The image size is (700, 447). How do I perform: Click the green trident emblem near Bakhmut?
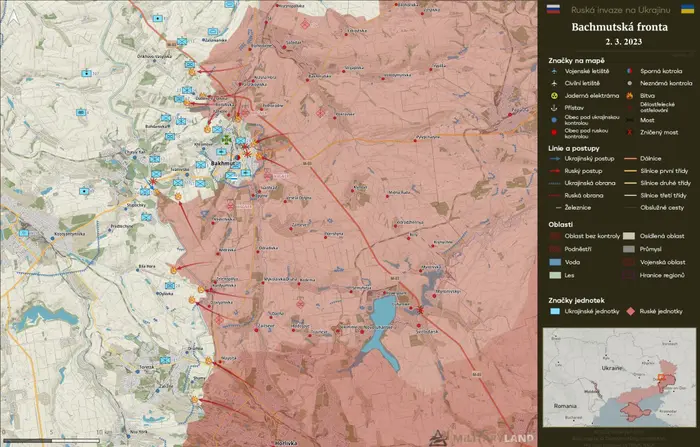[227, 139]
